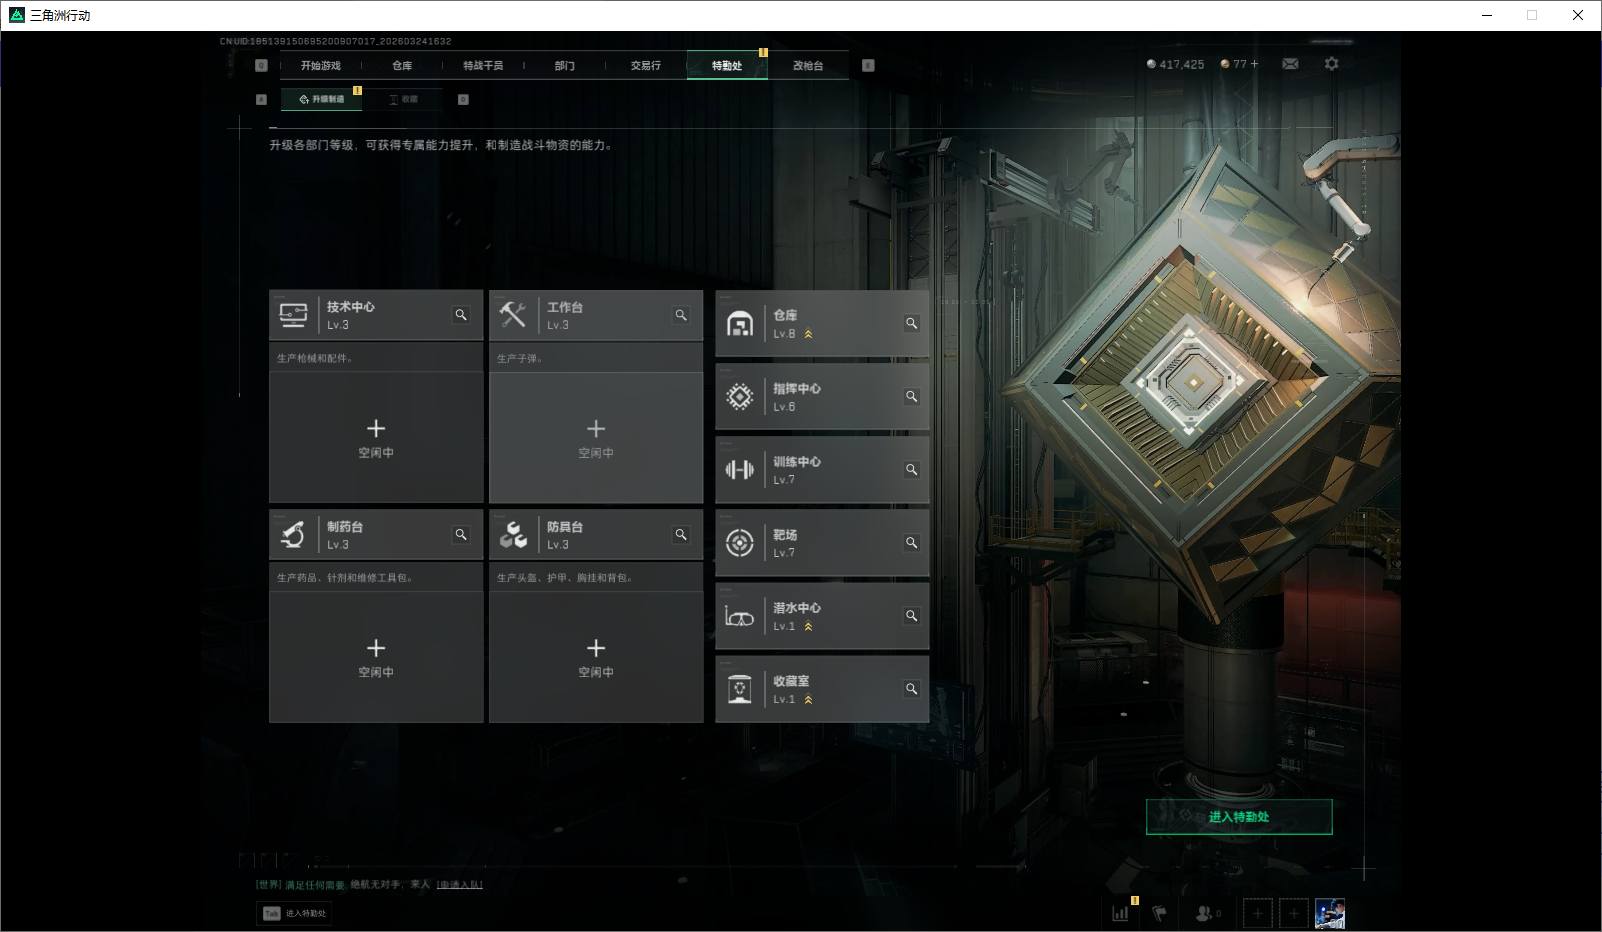The width and height of the screenshot is (1602, 932).
Task: Click the 申请入队 link in chat
Action: (459, 884)
